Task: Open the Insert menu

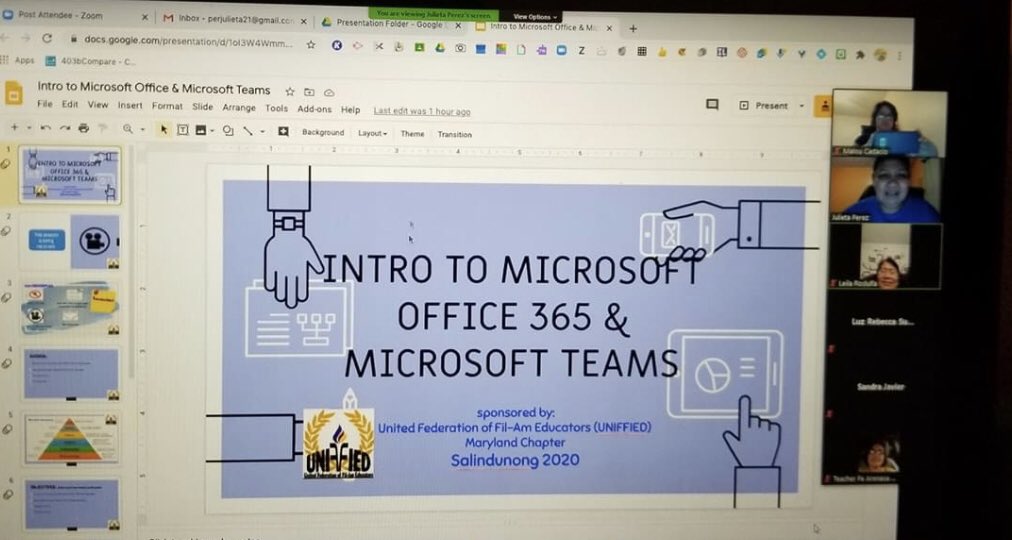Action: [x=130, y=105]
